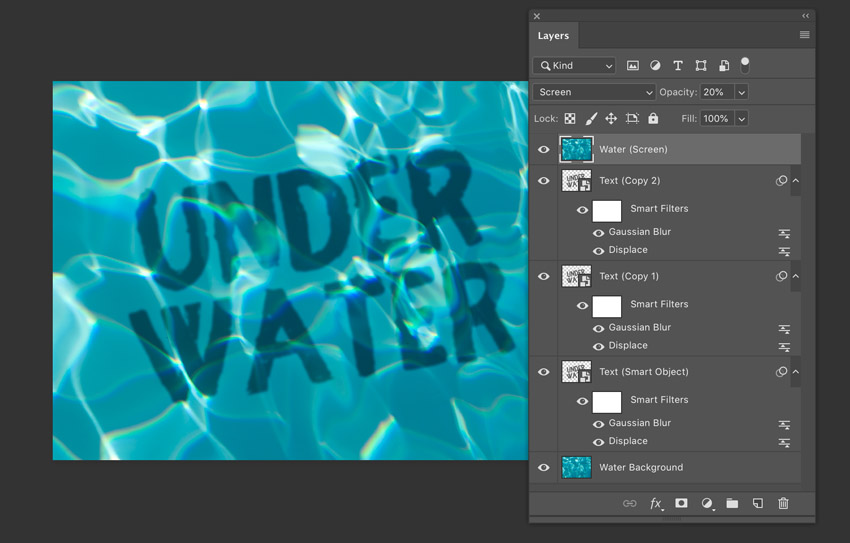The width and height of the screenshot is (850, 543).
Task: Create new group folder icon
Action: click(732, 503)
